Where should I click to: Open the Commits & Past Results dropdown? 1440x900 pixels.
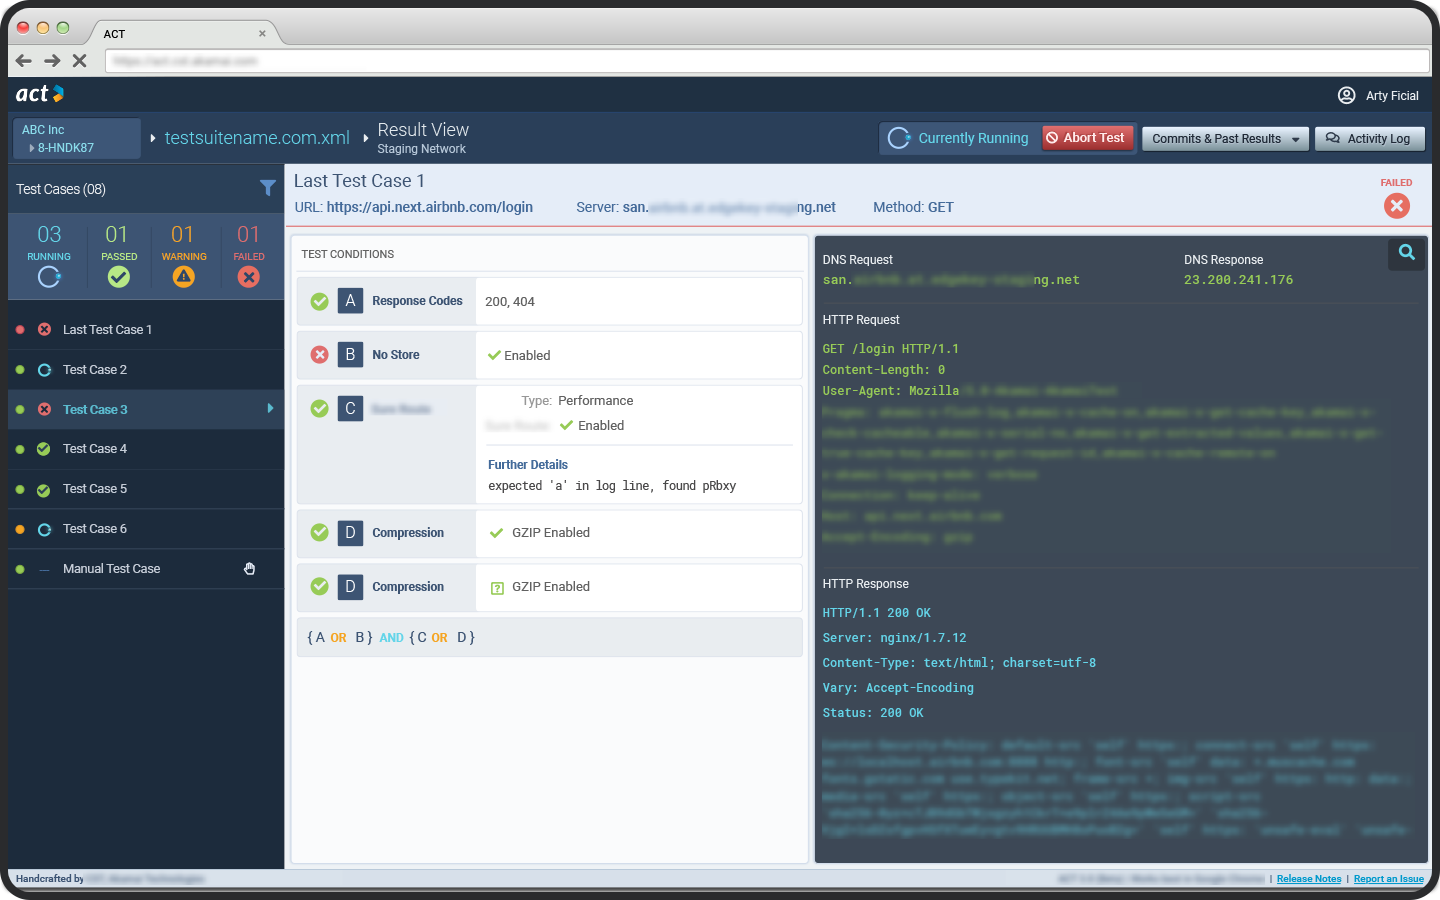coord(1225,139)
